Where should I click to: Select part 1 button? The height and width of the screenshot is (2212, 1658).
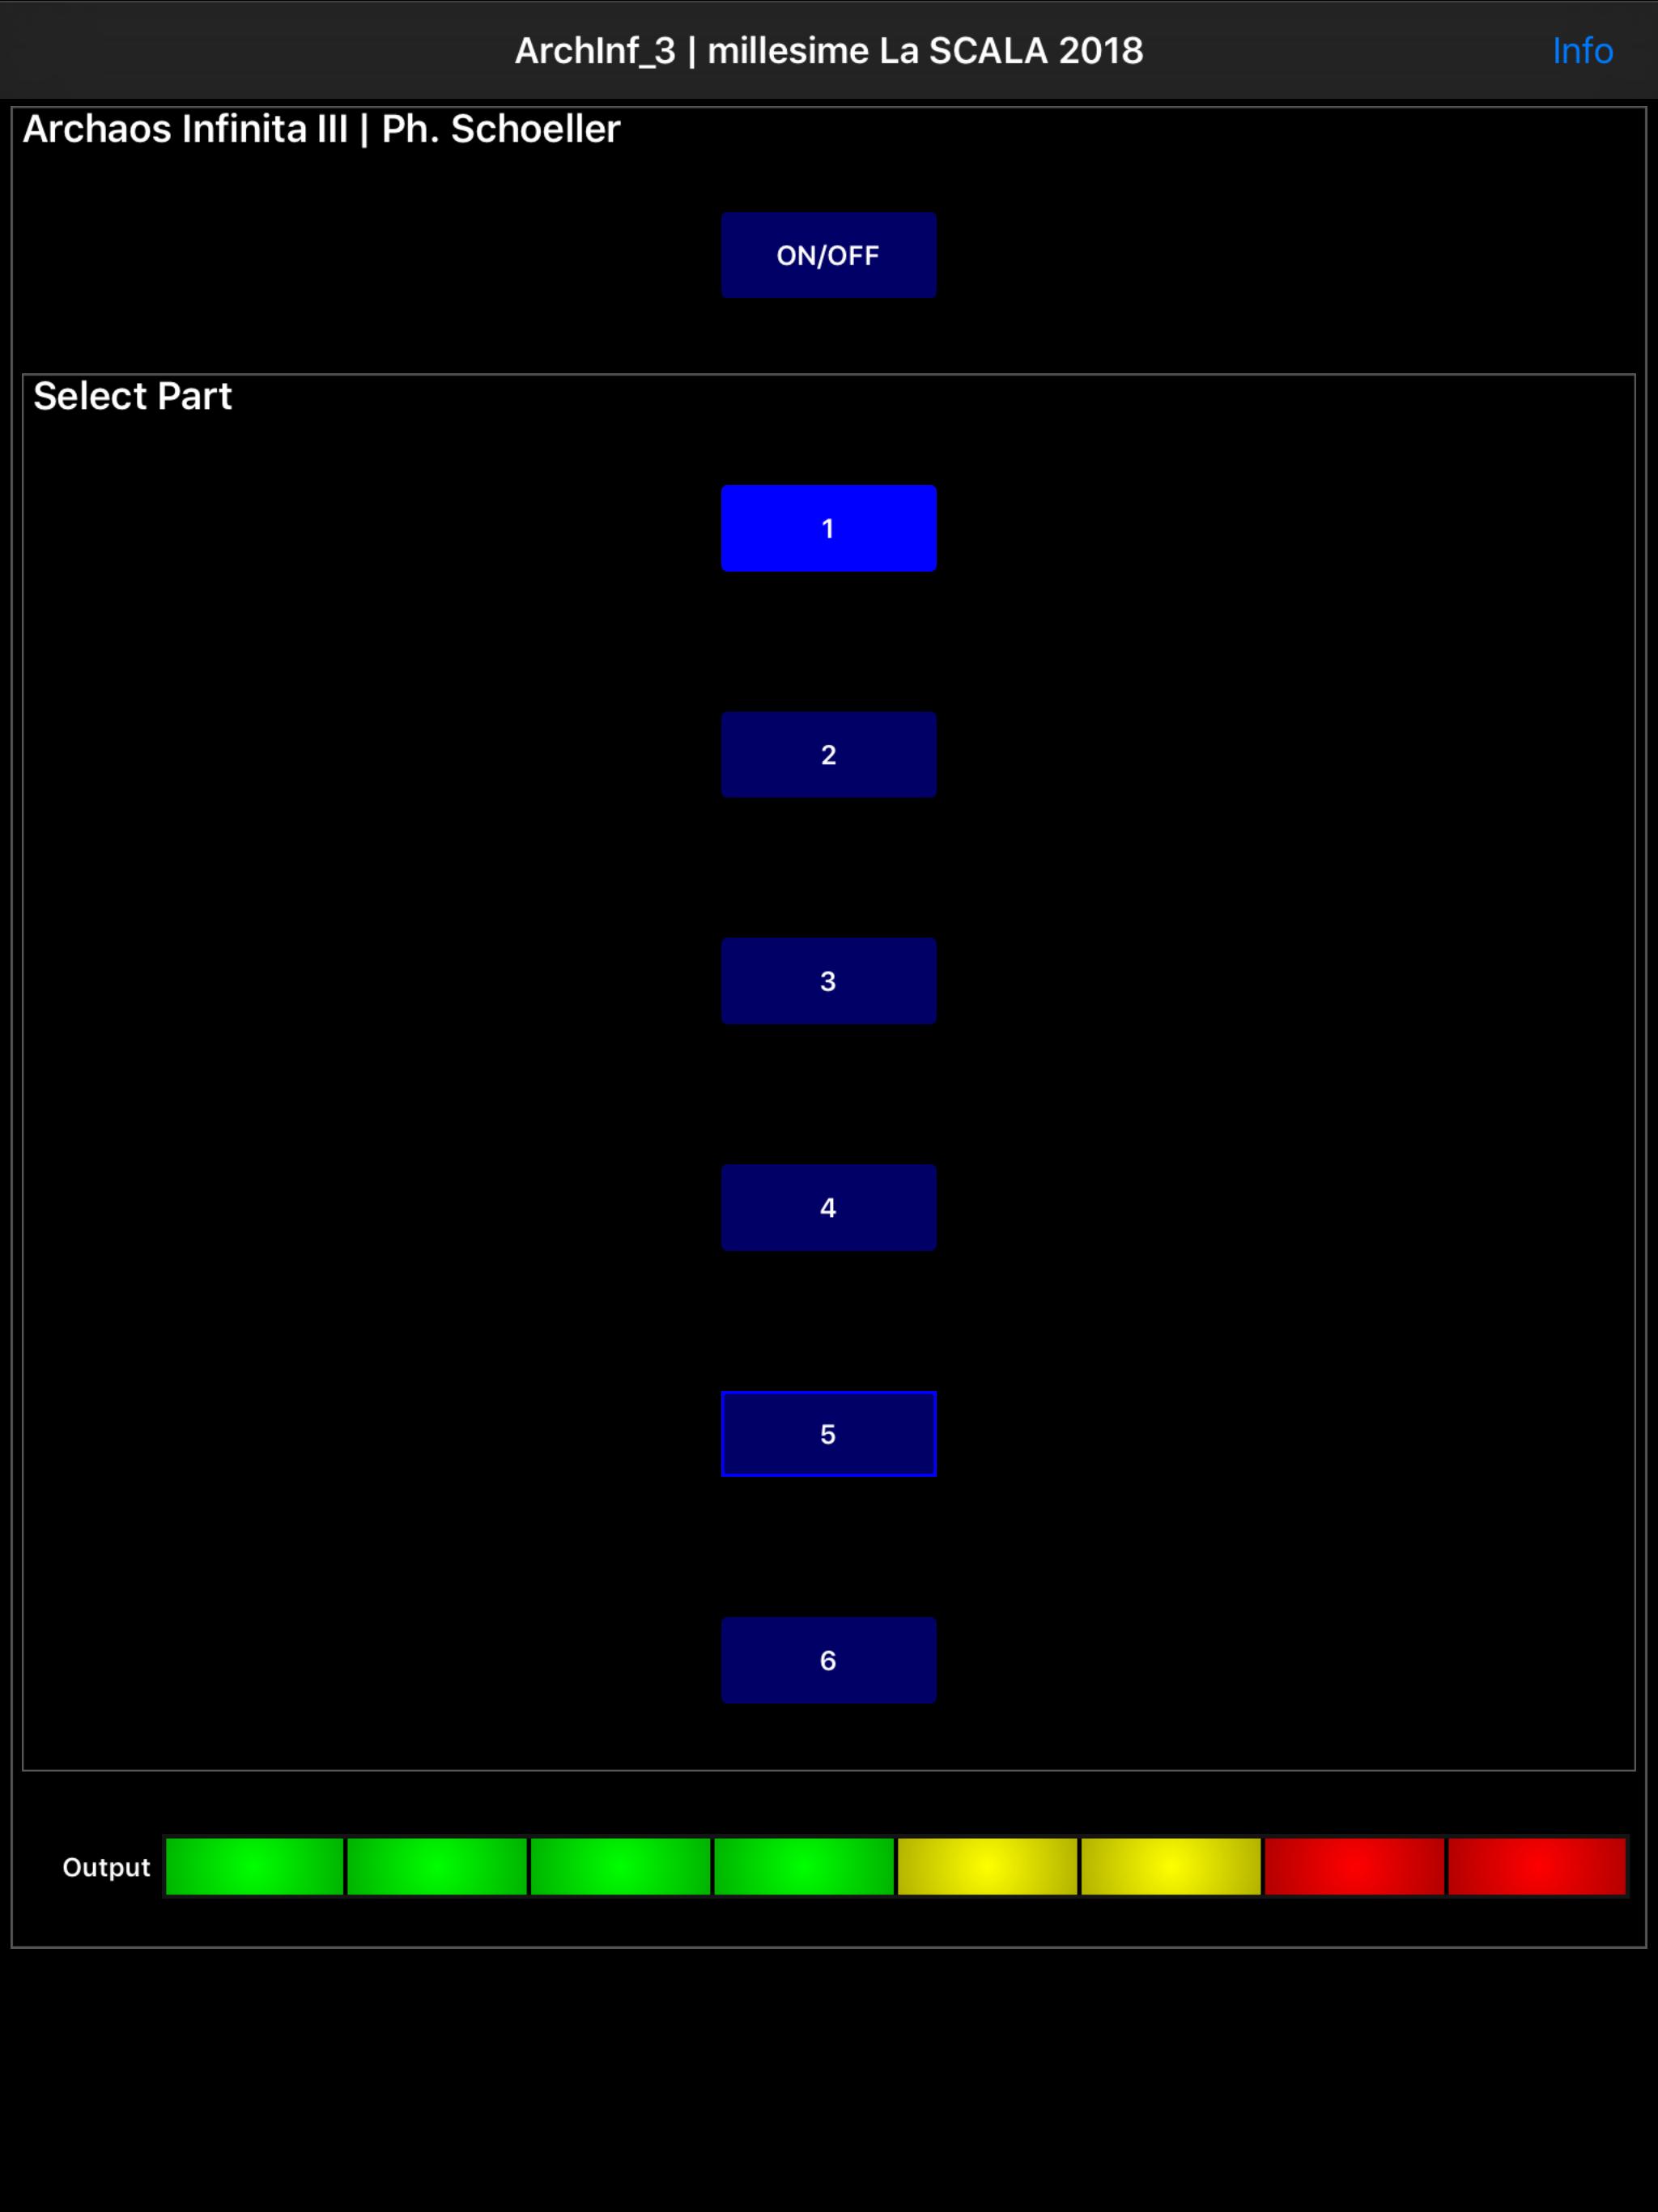pos(828,528)
